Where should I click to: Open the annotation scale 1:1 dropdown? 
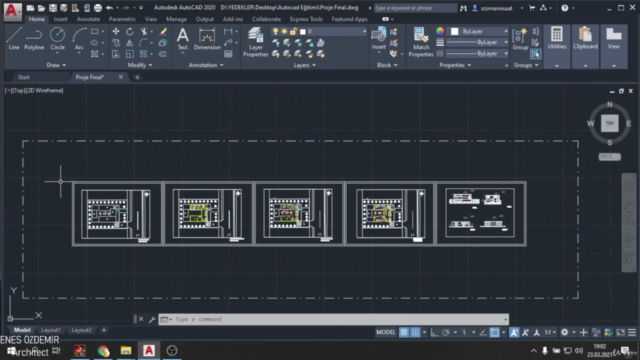pyautogui.click(x=550, y=332)
